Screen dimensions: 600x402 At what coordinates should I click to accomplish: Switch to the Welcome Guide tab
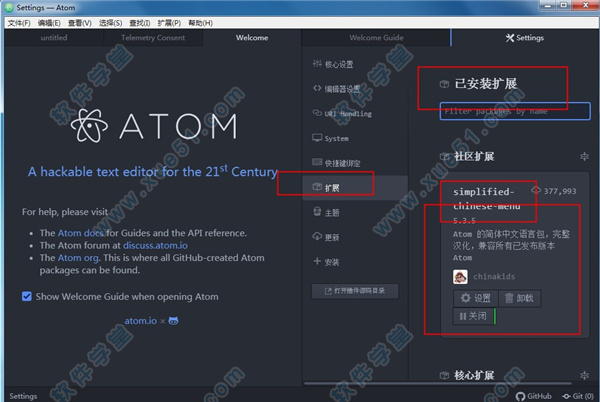pyautogui.click(x=376, y=37)
